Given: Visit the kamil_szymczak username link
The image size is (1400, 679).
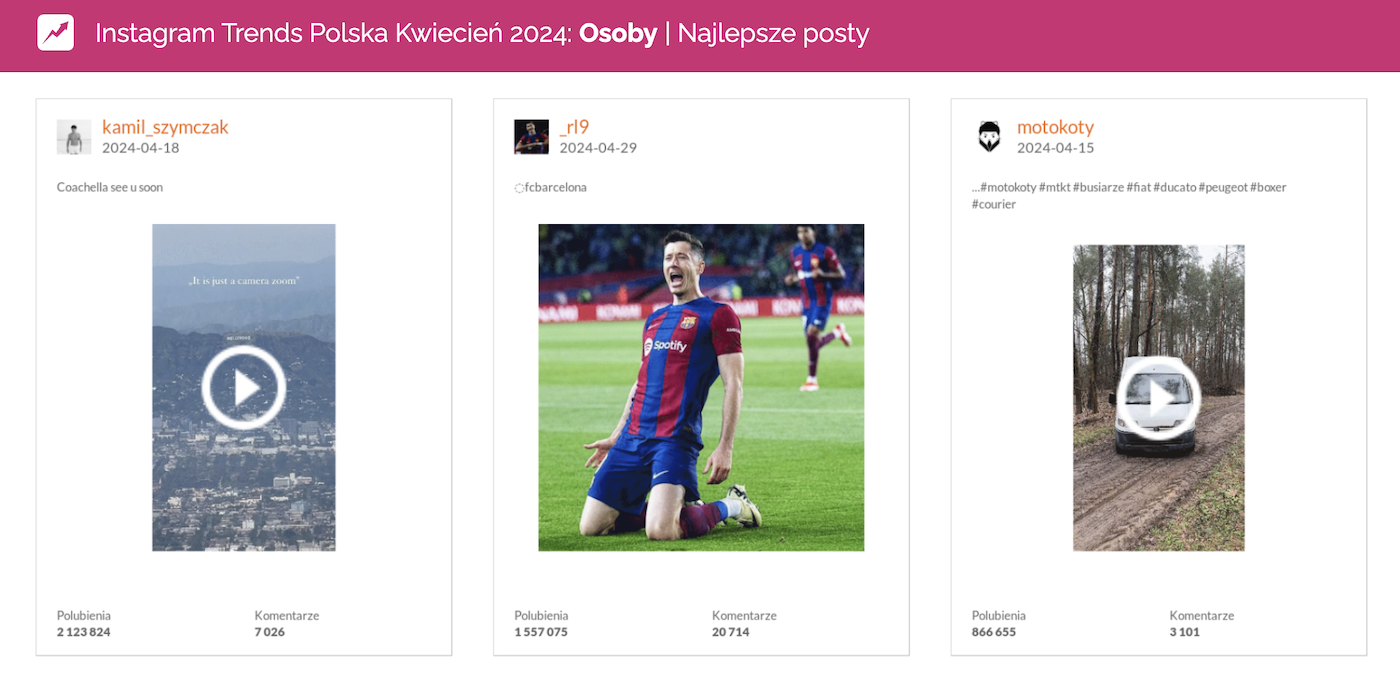Looking at the screenshot, I should pyautogui.click(x=165, y=127).
